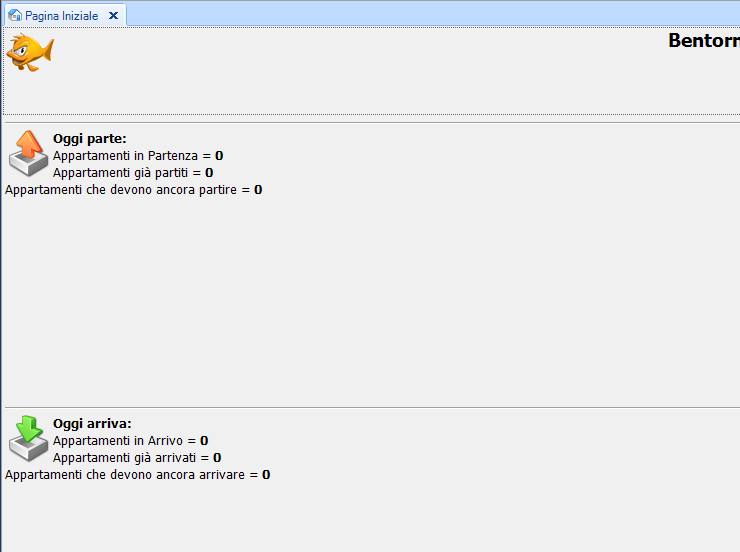
Task: Click zero value after 'devono ancora partire'
Action: point(258,189)
